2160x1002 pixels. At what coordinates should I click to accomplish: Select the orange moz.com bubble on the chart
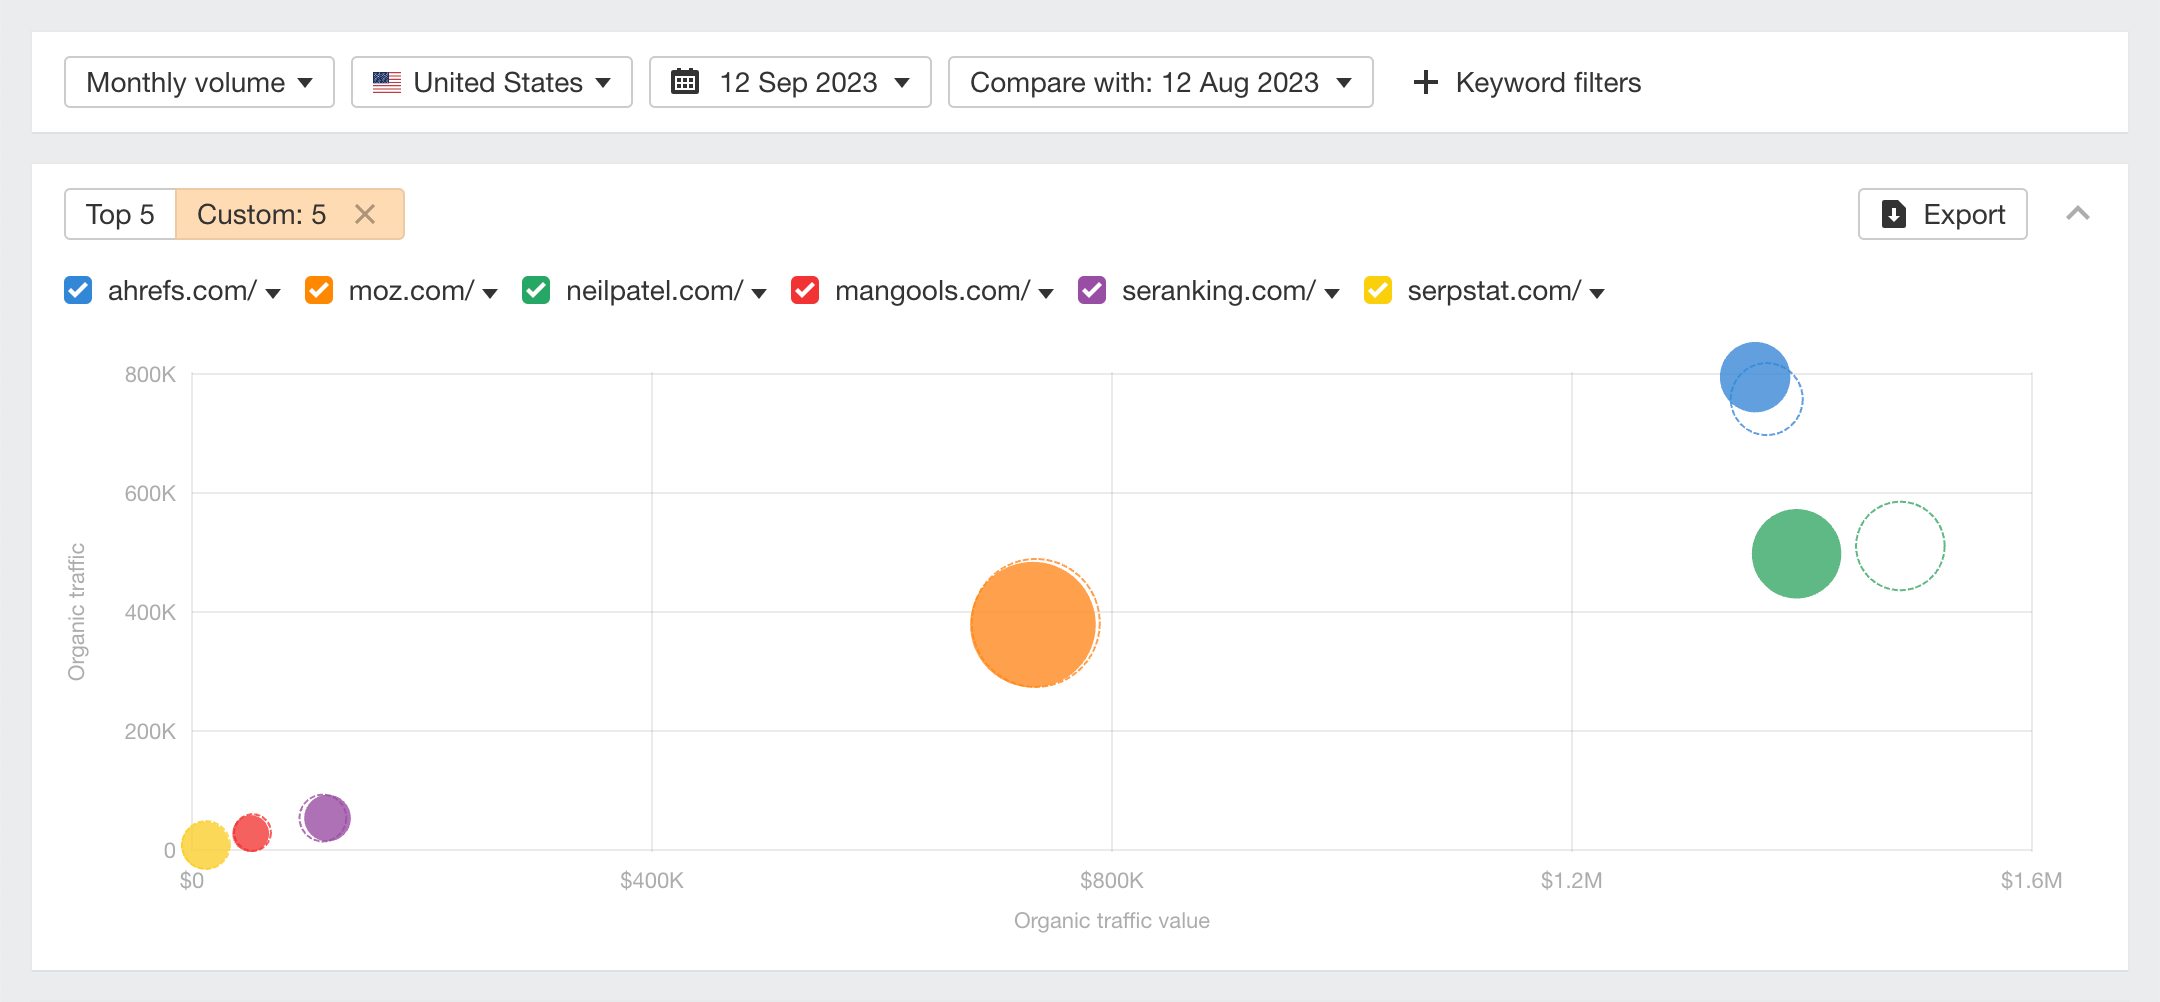pyautogui.click(x=1033, y=623)
